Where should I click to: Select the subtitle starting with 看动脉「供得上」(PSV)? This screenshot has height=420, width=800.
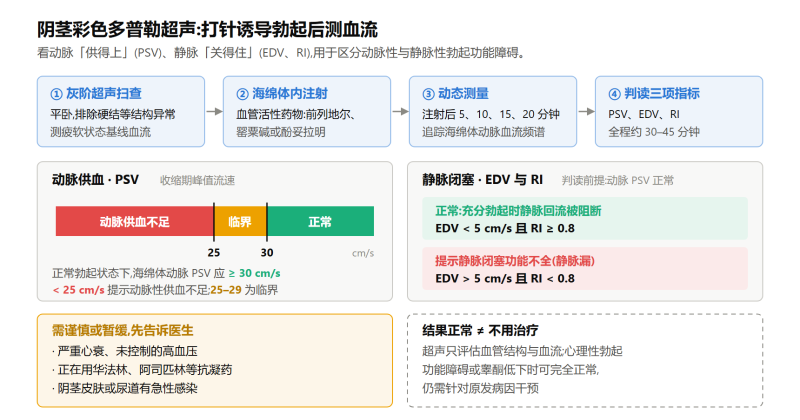pyautogui.click(x=282, y=53)
